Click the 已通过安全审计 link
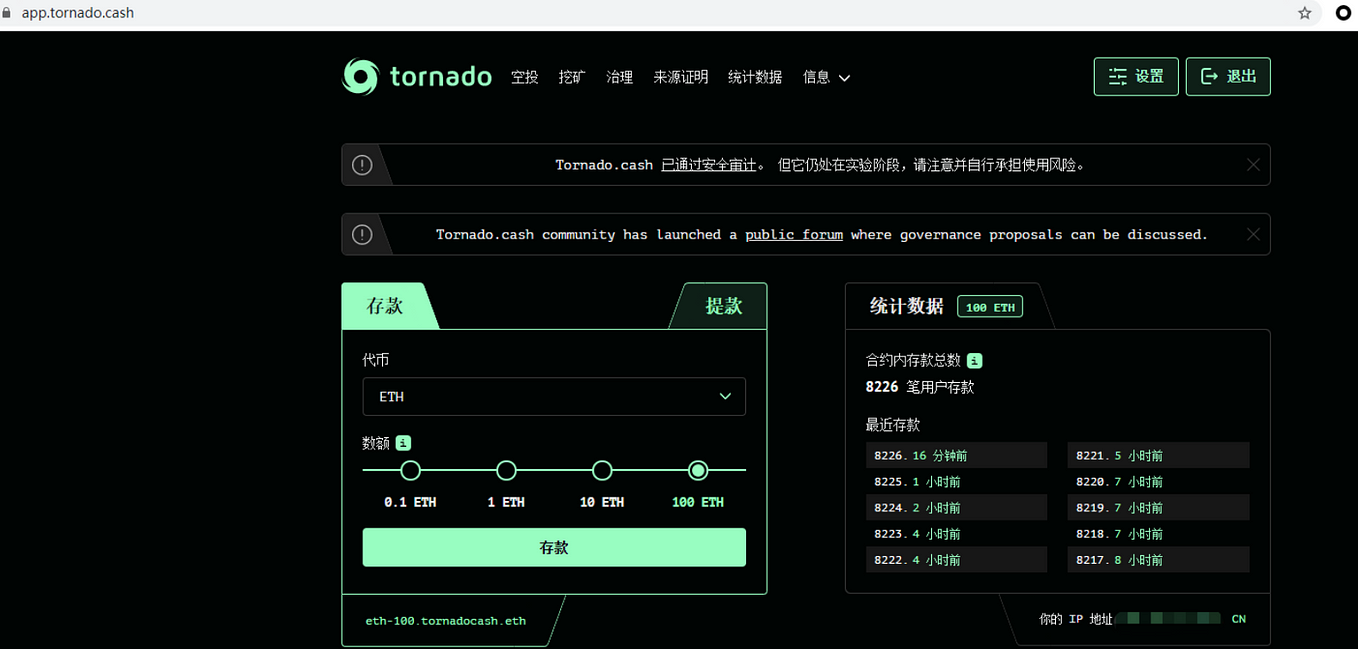Viewport: 1358px width, 649px height. tap(708, 165)
